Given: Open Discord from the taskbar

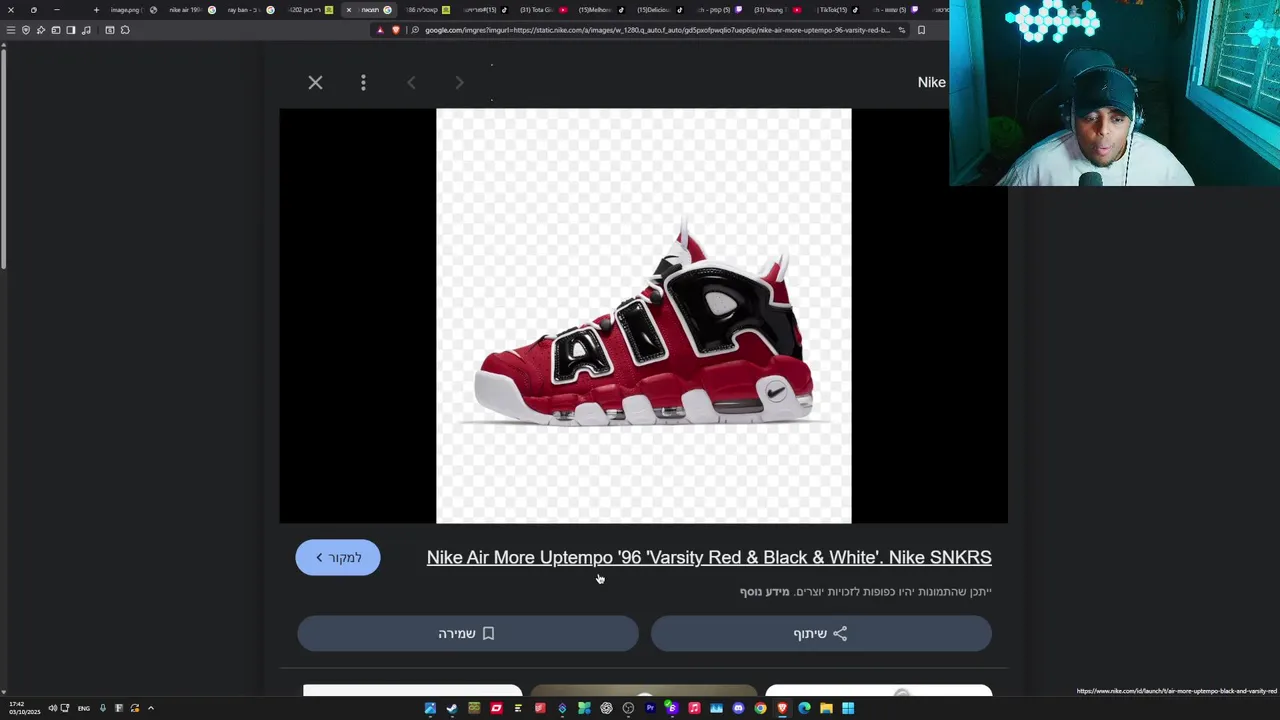Looking at the screenshot, I should 738,708.
